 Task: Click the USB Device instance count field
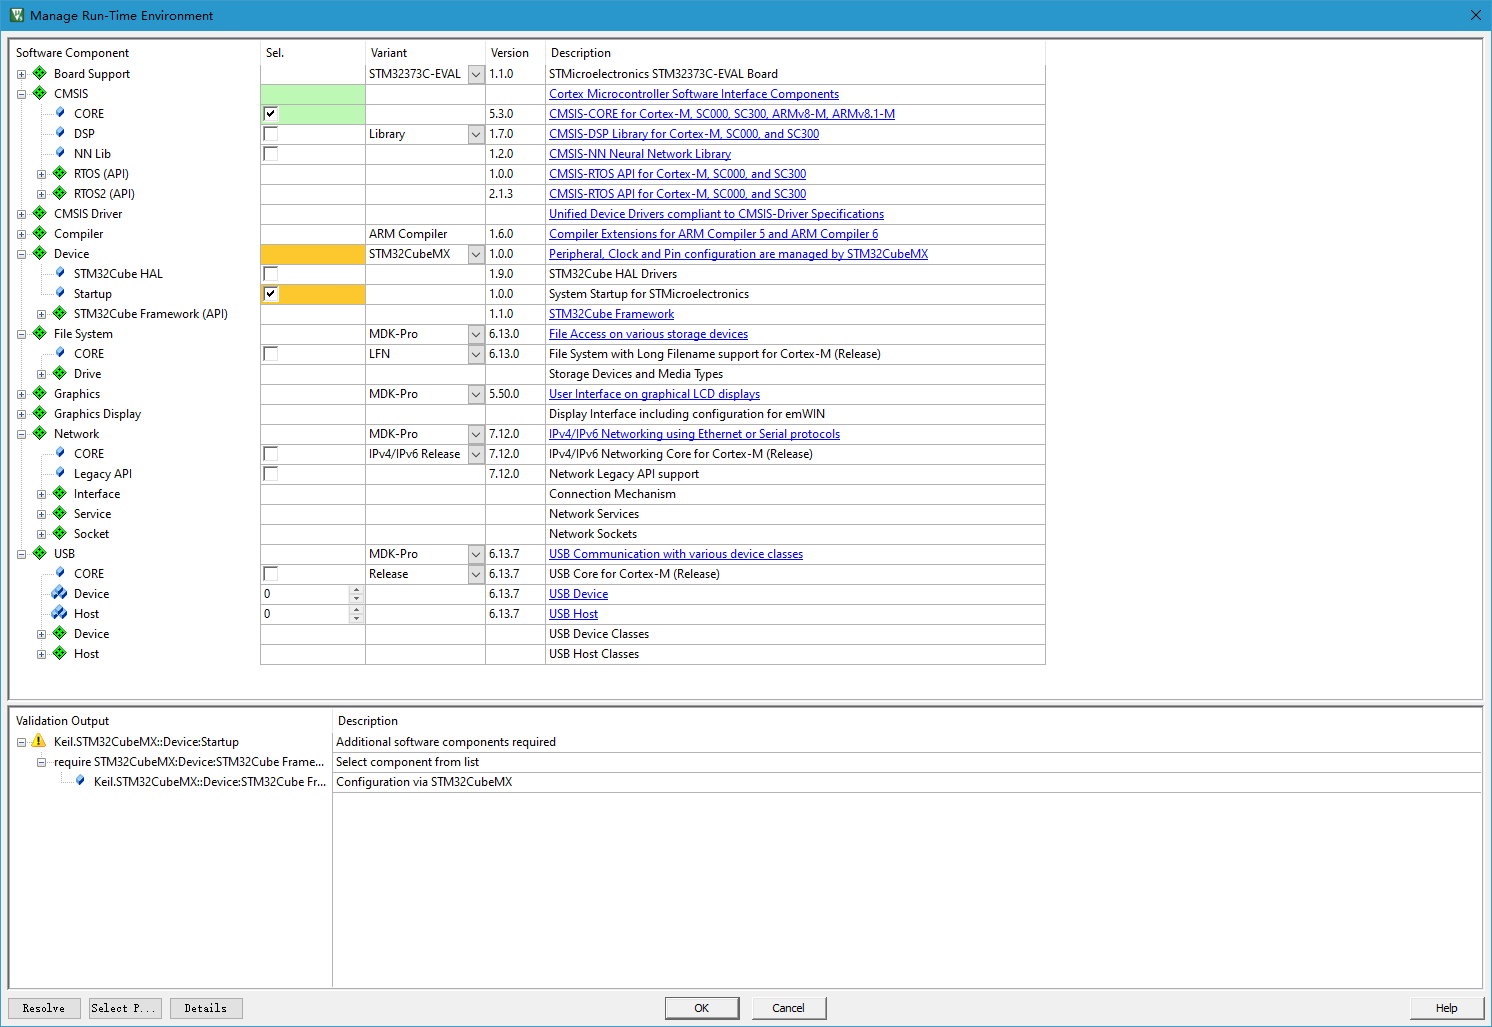click(305, 594)
